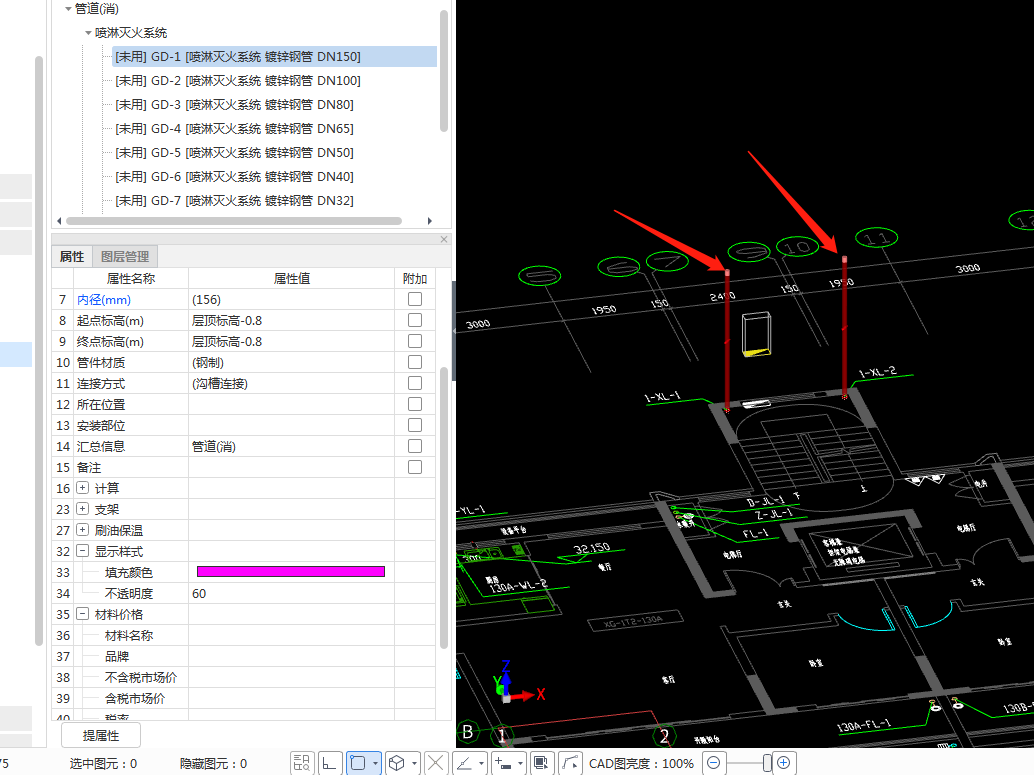Image resolution: width=1034 pixels, height=775 pixels.
Task: Edit the 不透明度 value 60
Action: (x=291, y=594)
